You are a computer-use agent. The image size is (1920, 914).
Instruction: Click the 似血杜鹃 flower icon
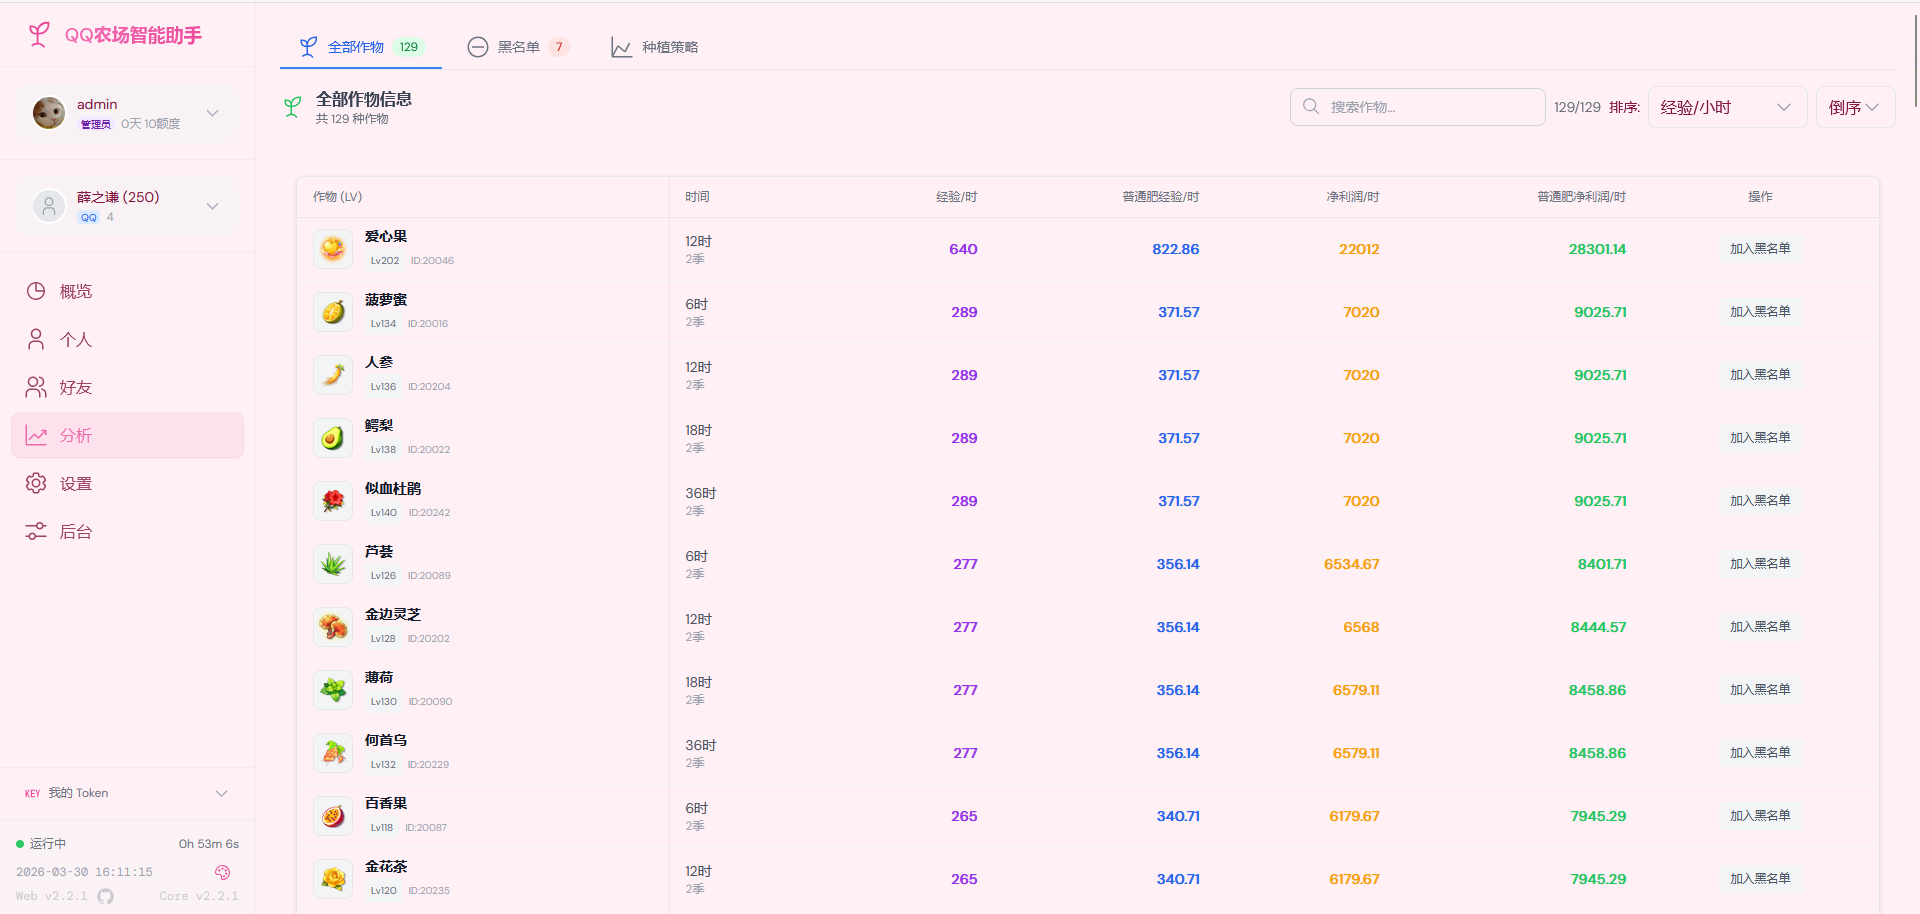(x=333, y=501)
